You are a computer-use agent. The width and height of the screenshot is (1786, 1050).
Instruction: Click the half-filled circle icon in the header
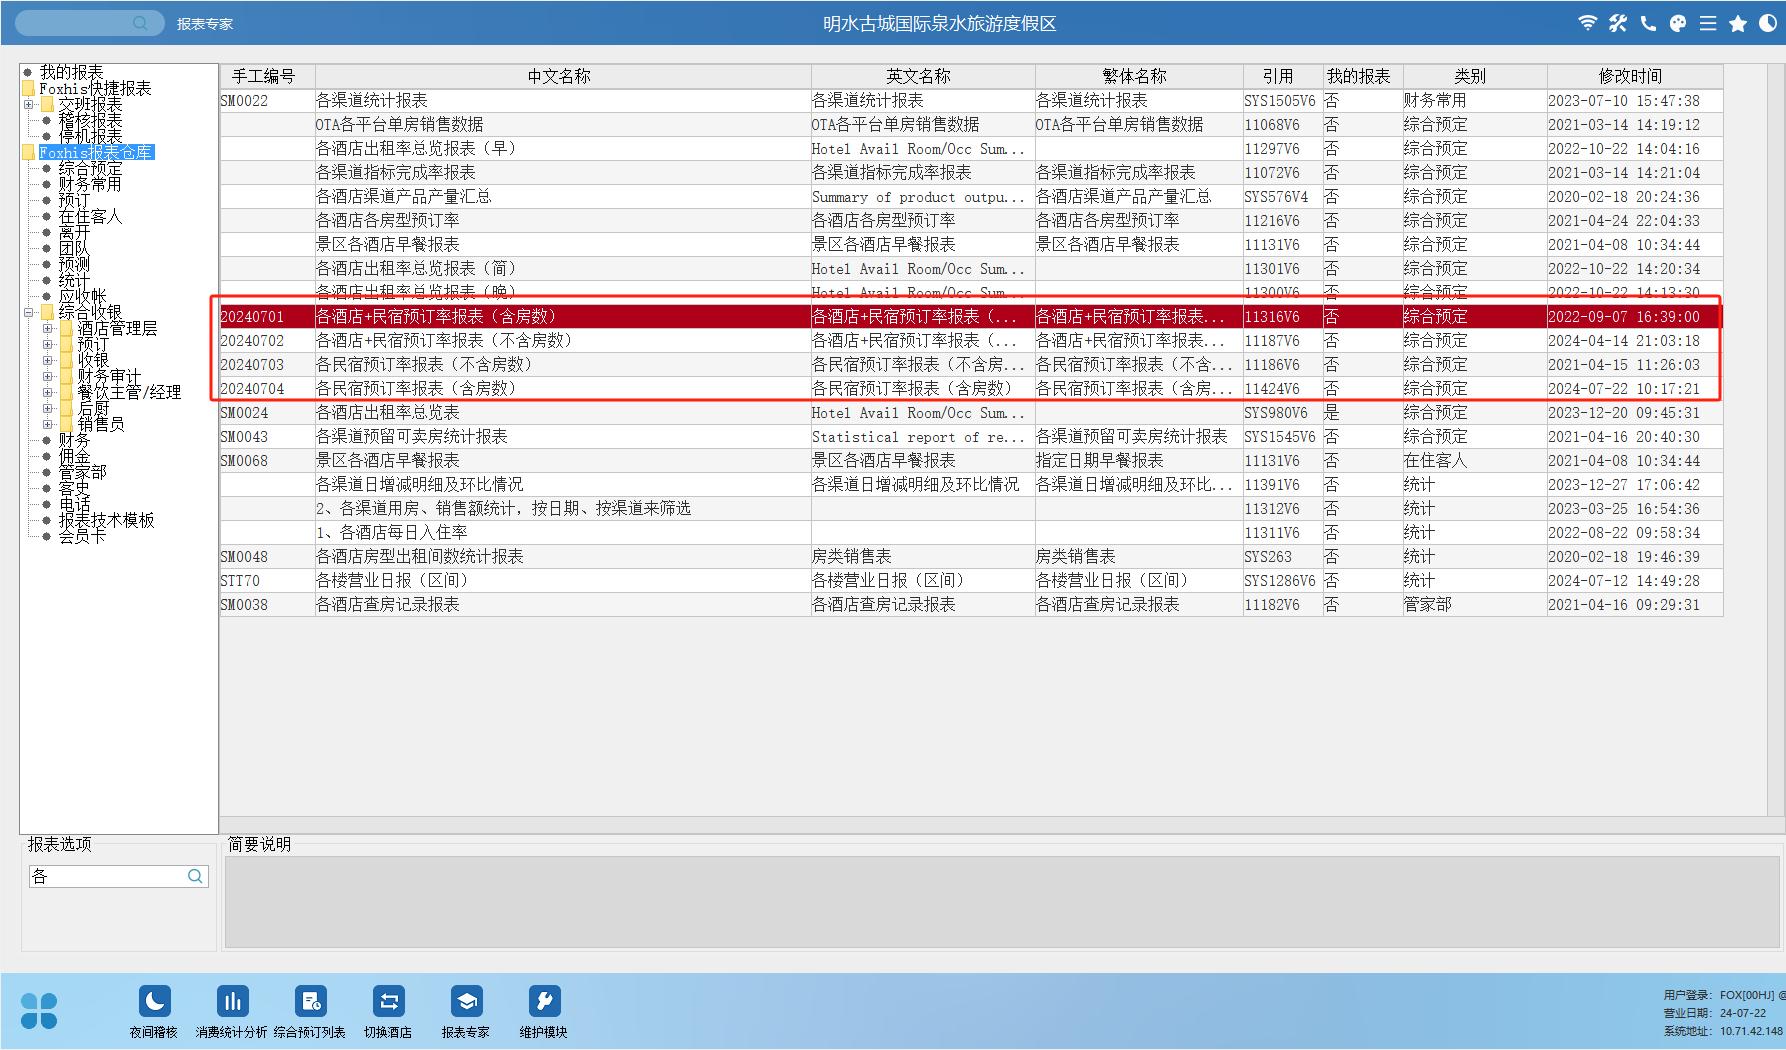(x=1768, y=23)
